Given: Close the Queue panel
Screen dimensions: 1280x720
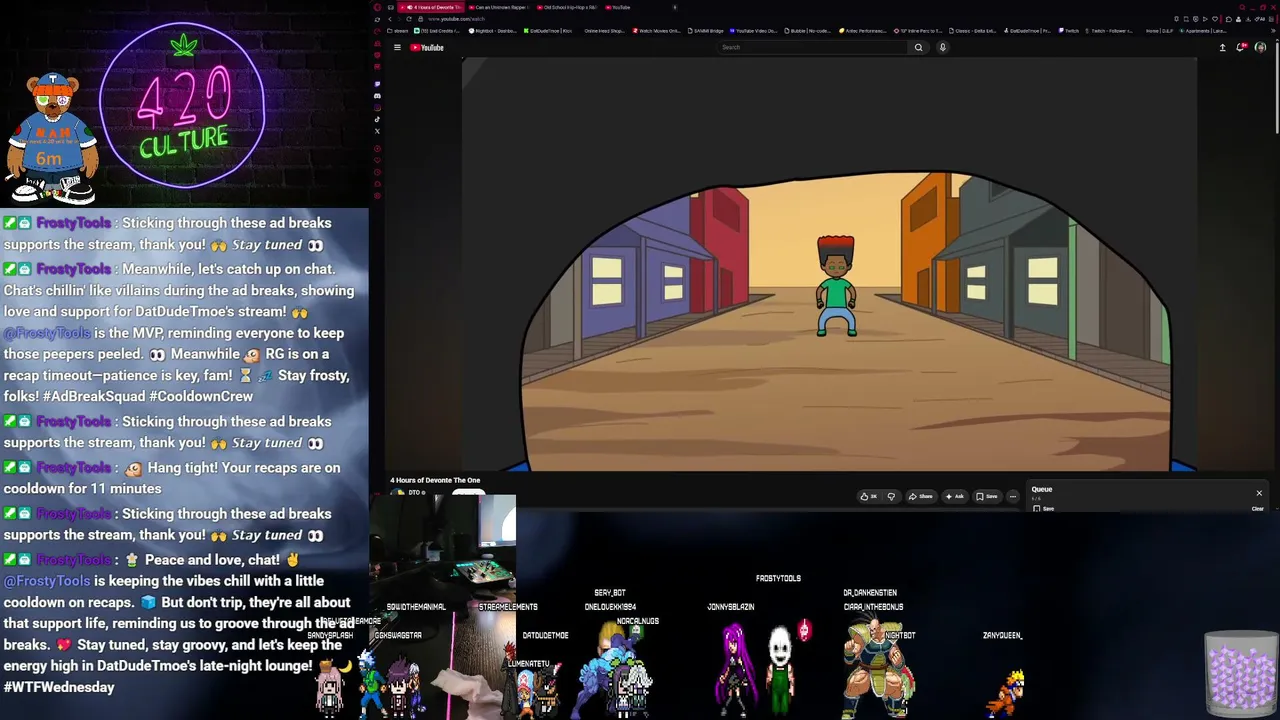Looking at the screenshot, I should (x=1259, y=493).
